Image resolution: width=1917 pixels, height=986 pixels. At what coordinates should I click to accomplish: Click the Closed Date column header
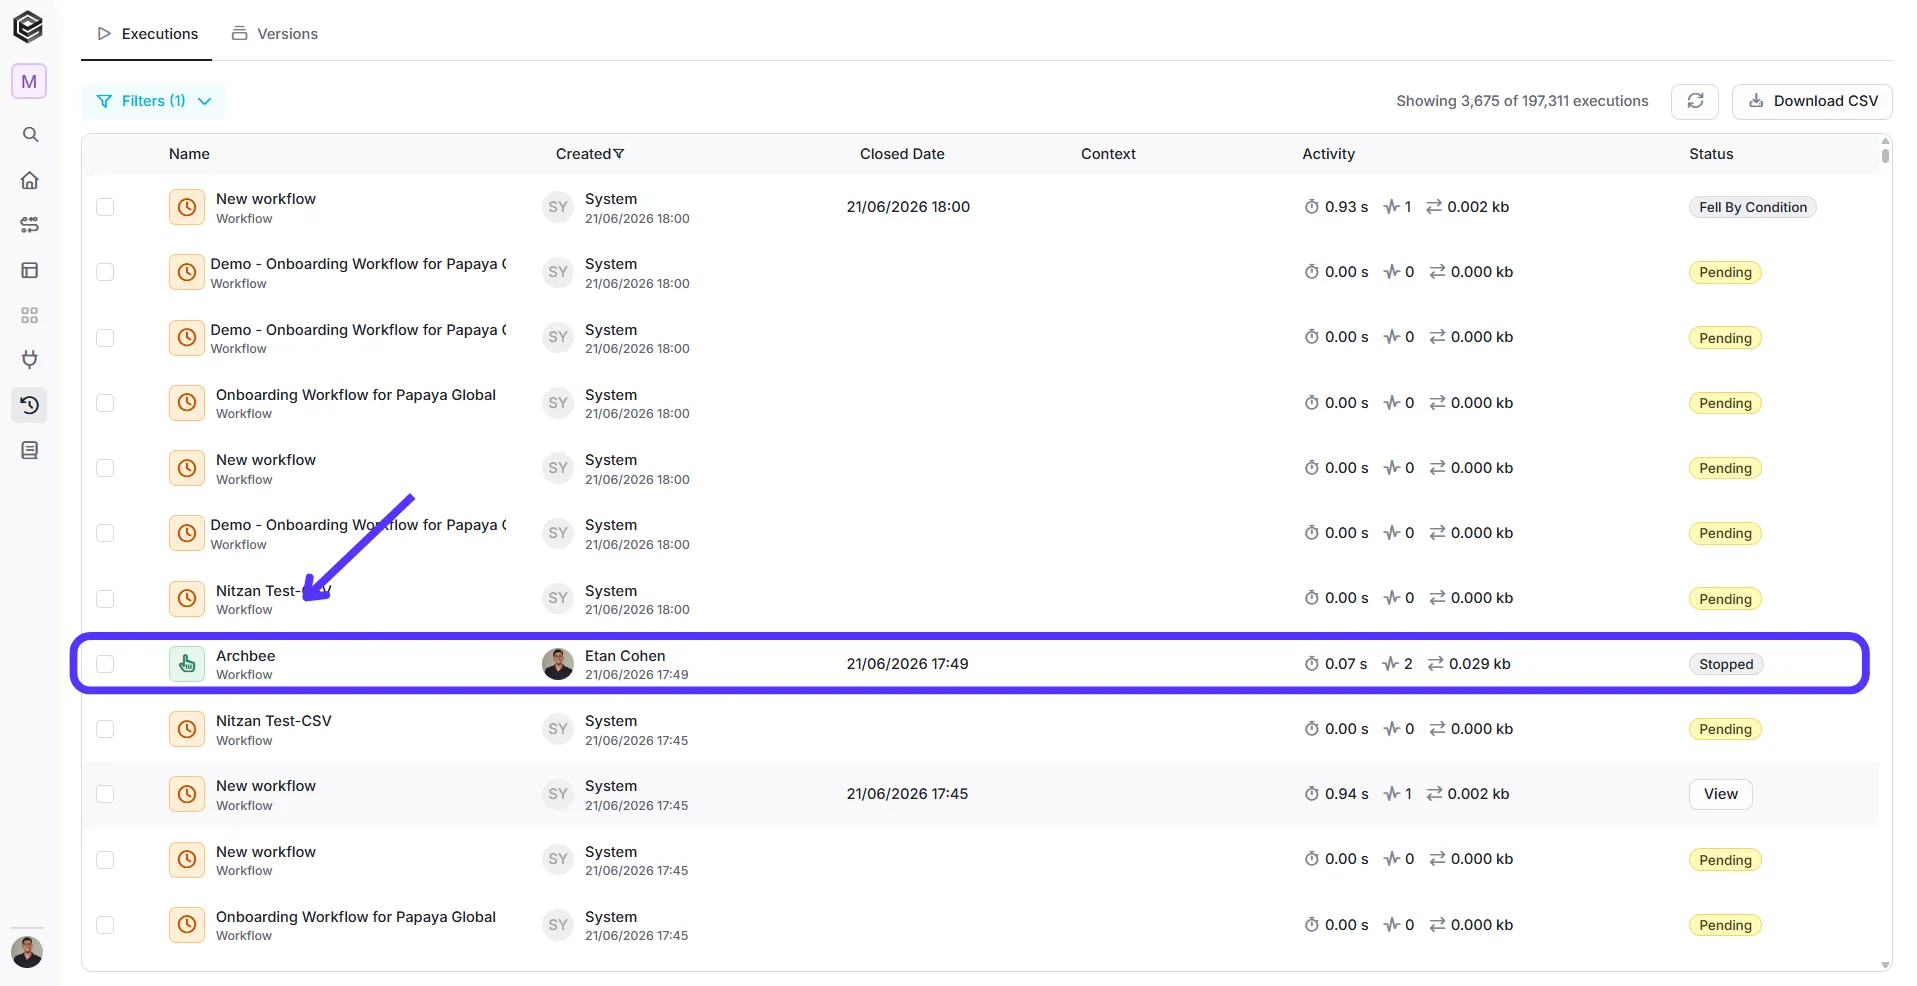pyautogui.click(x=902, y=154)
